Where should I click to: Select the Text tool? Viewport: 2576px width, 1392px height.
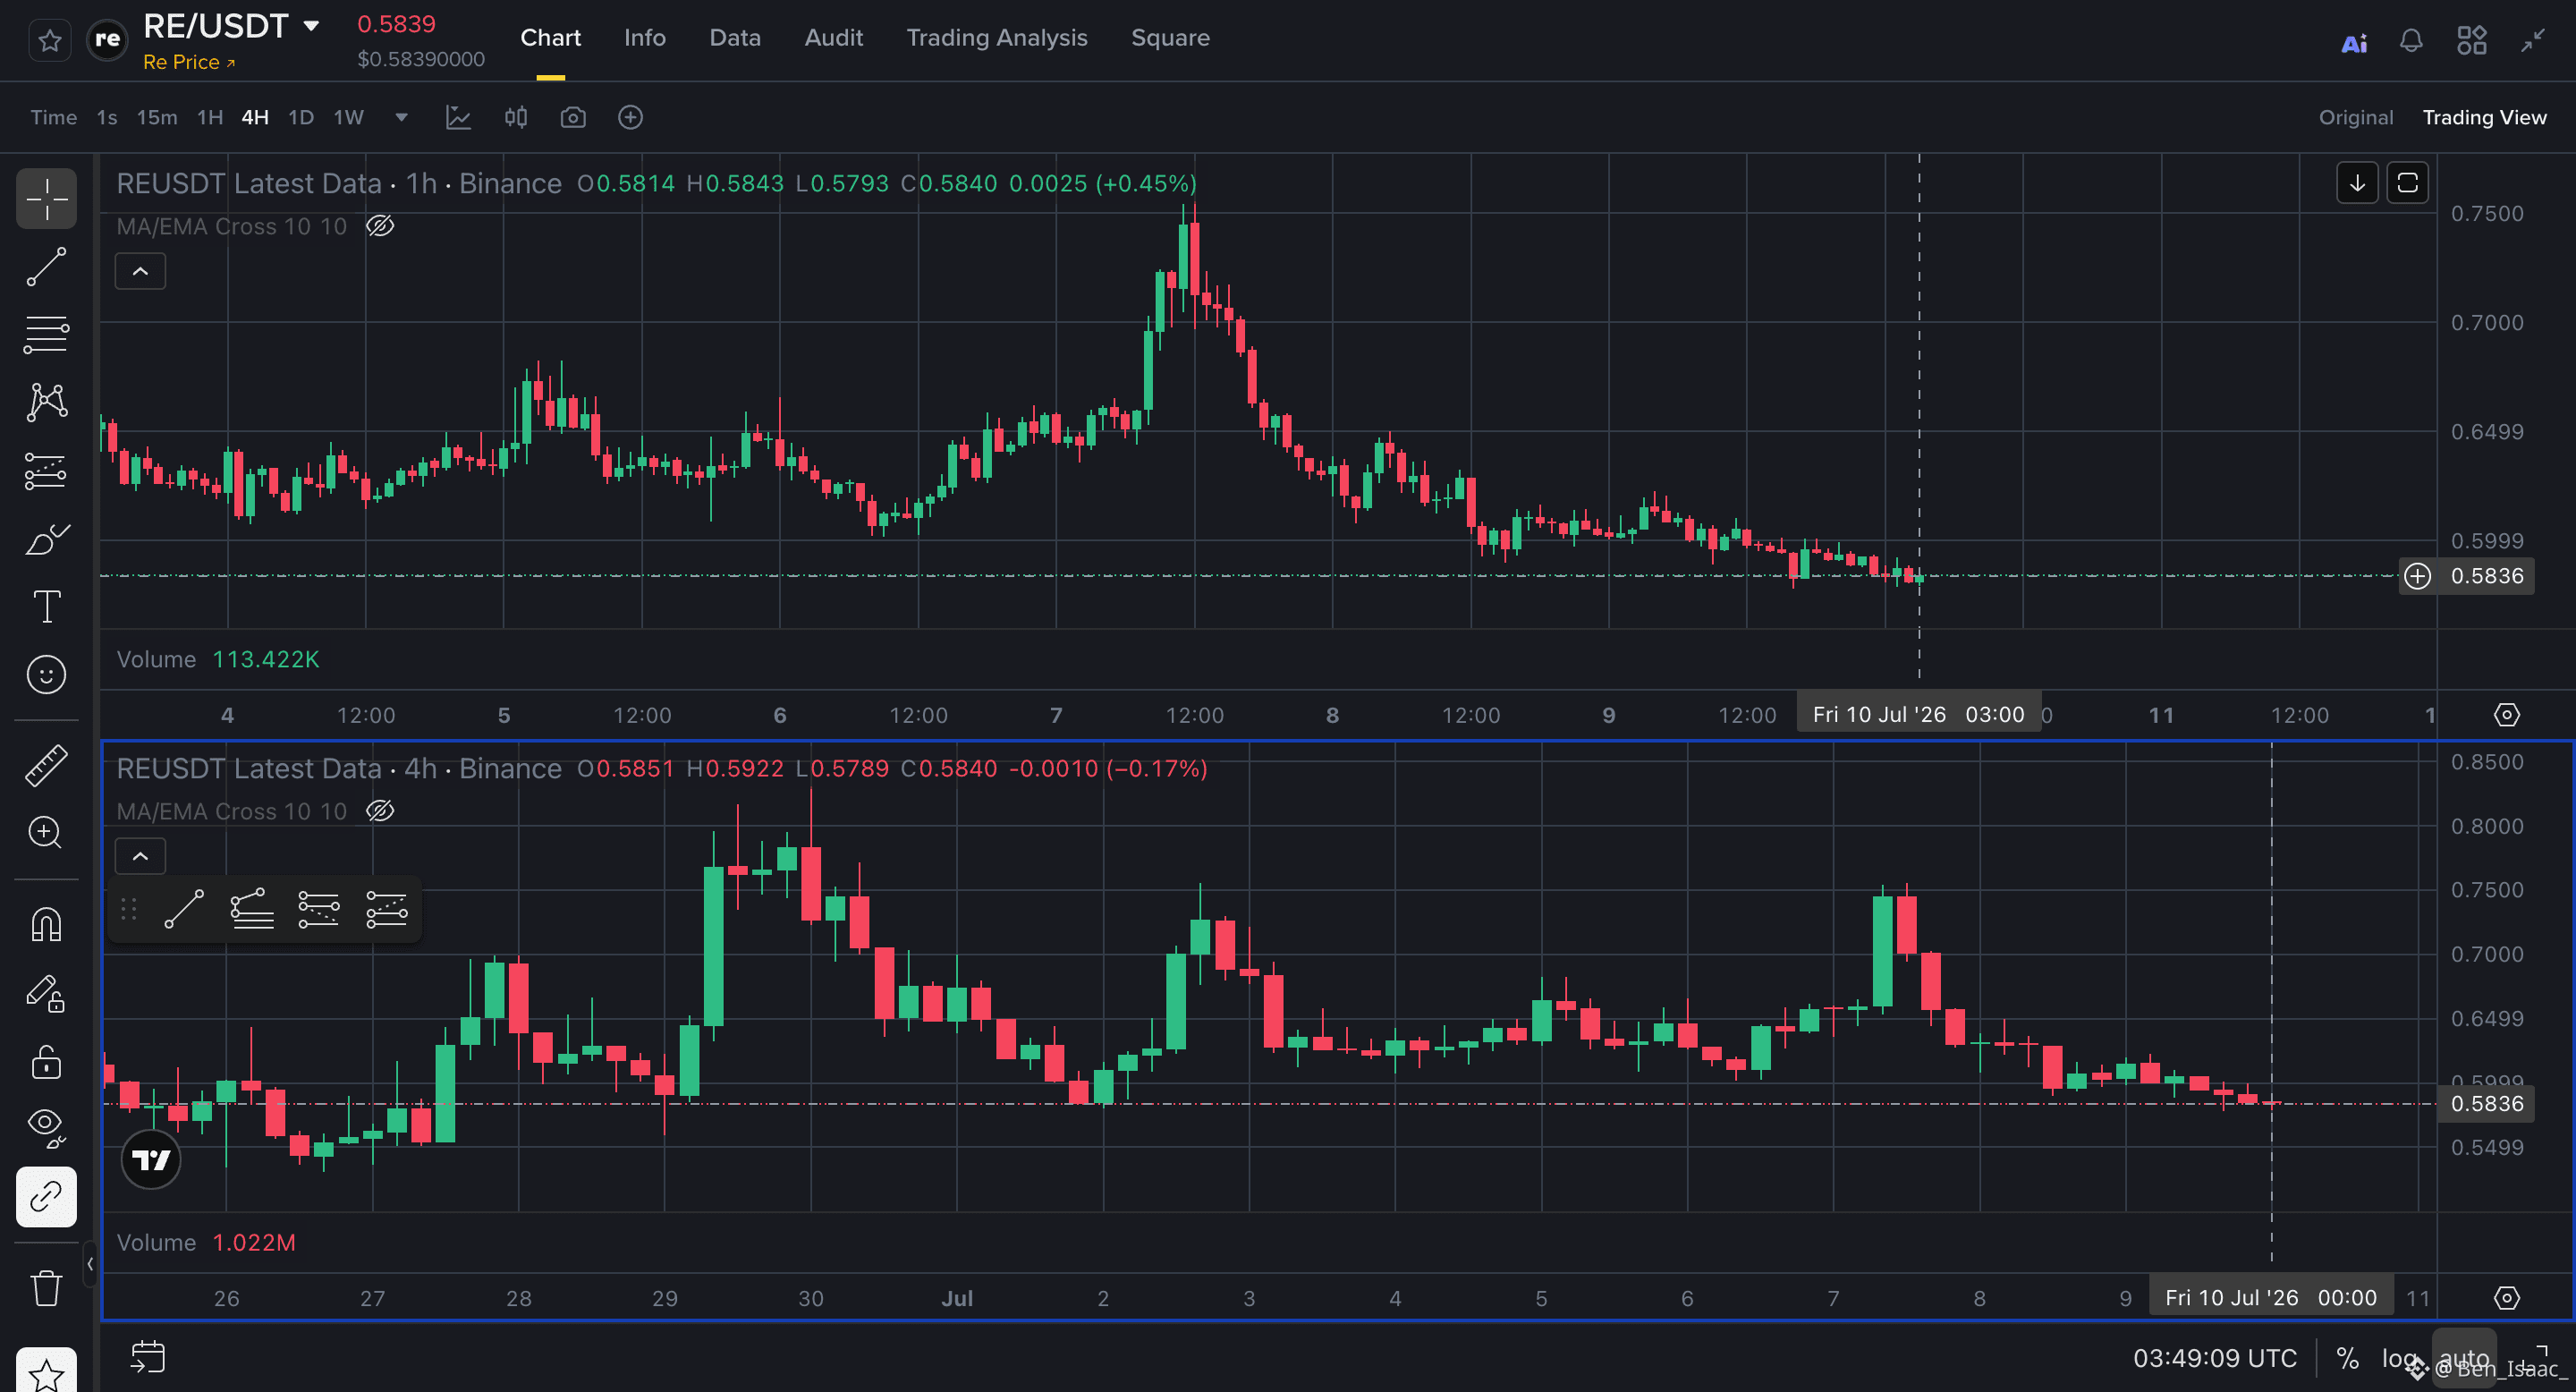point(46,607)
